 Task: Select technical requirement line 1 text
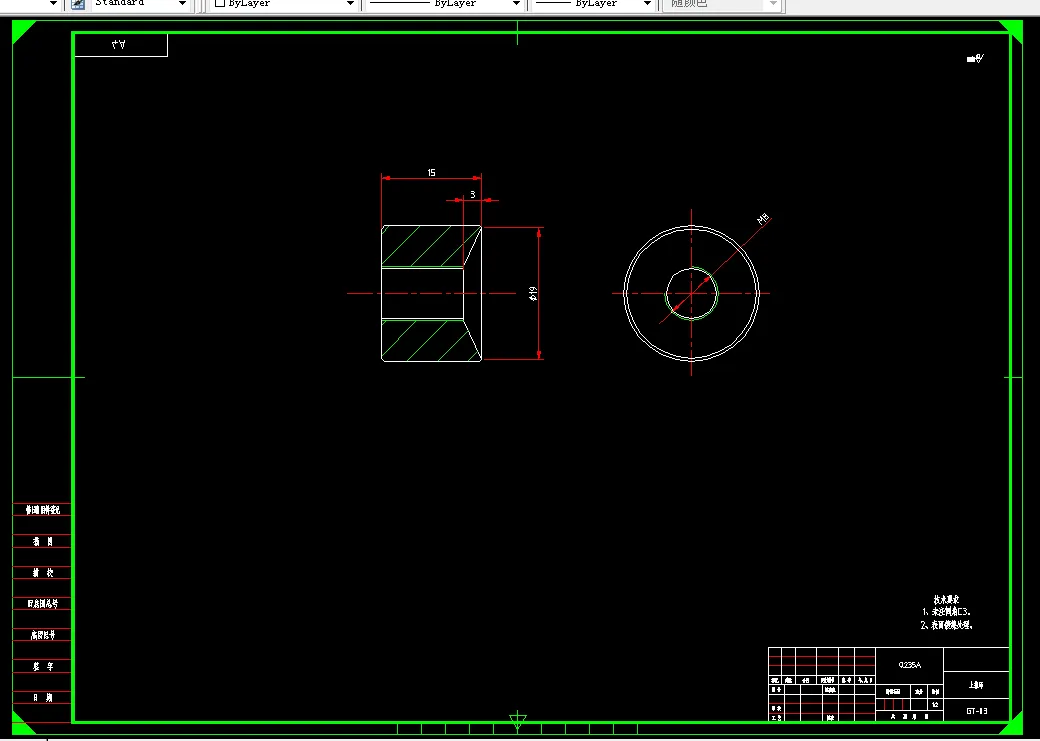(947, 612)
